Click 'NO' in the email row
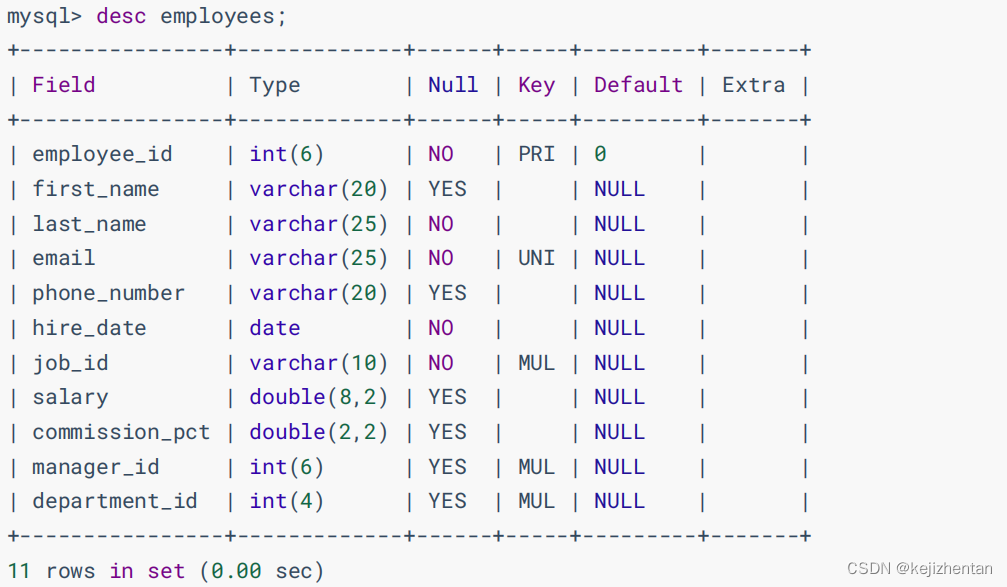Image resolution: width=1007 pixels, height=587 pixels. coord(441,258)
